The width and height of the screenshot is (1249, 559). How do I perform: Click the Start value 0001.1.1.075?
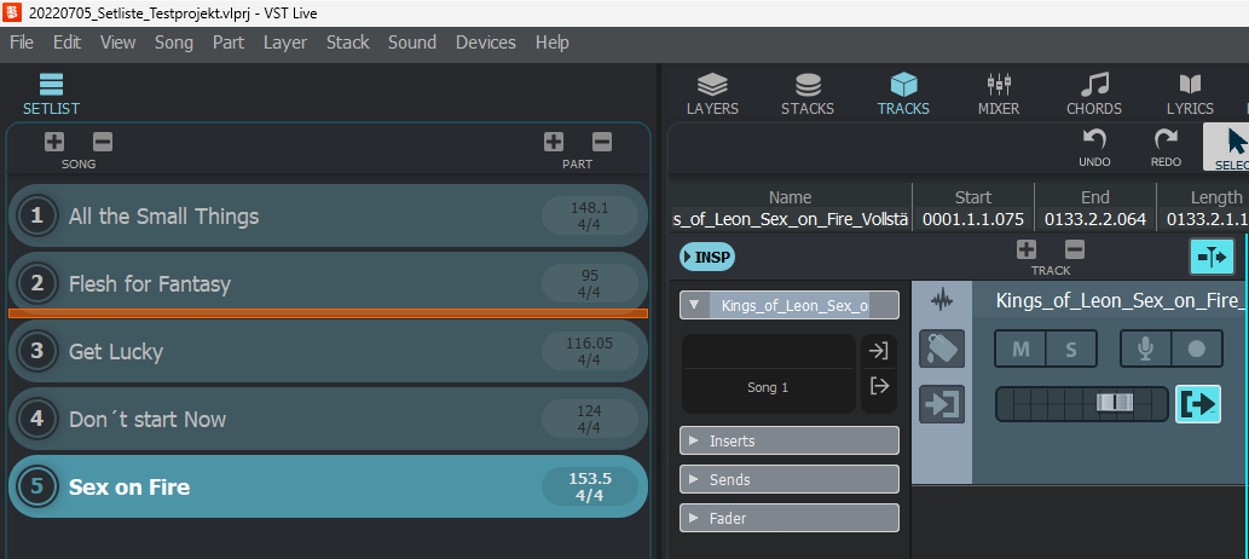coord(973,219)
